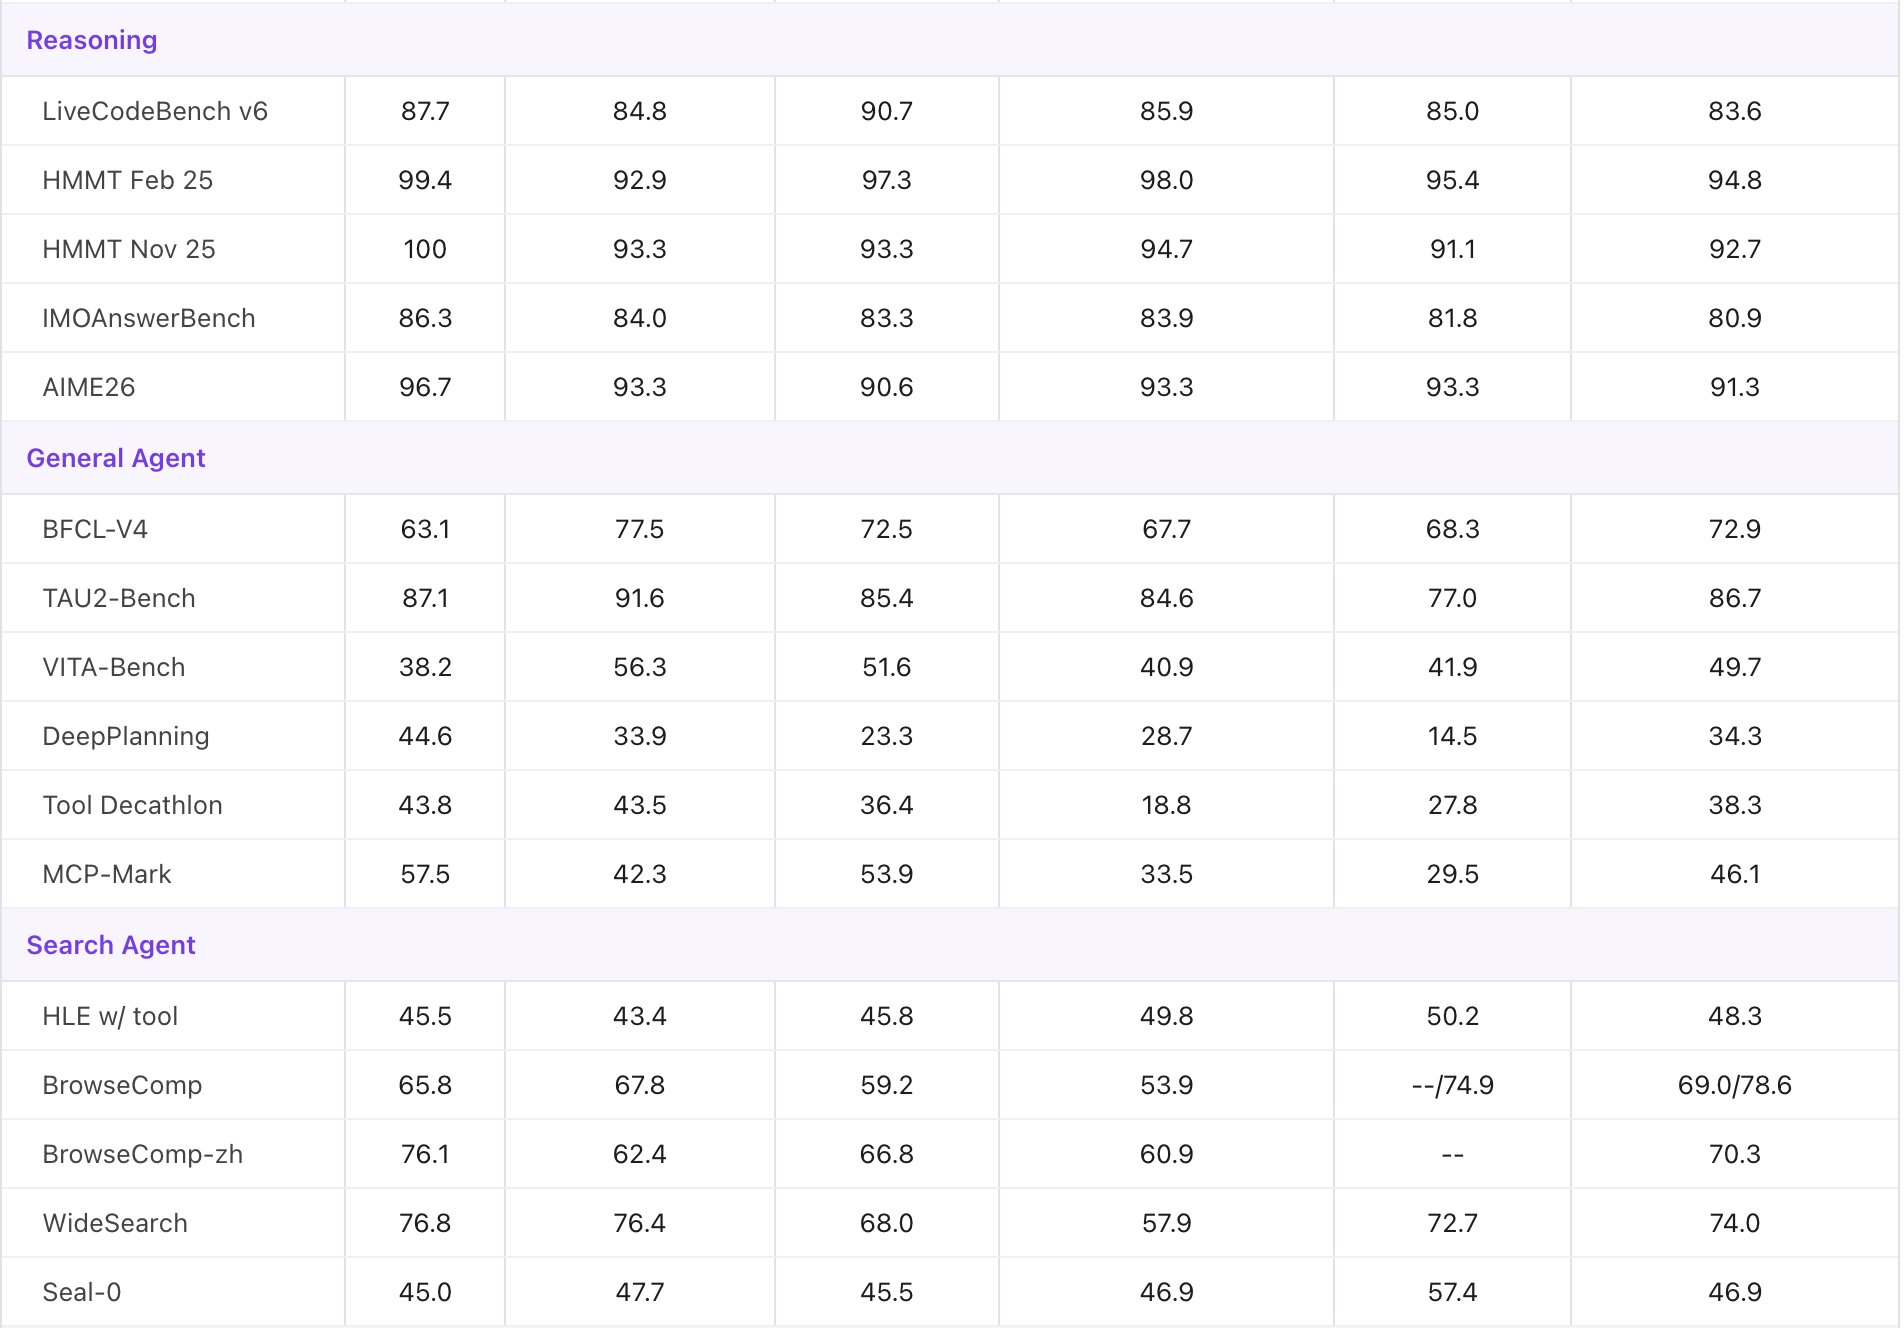Viewport: 1904px width, 1328px height.
Task: Click the Search Agent section header
Action: coord(111,945)
